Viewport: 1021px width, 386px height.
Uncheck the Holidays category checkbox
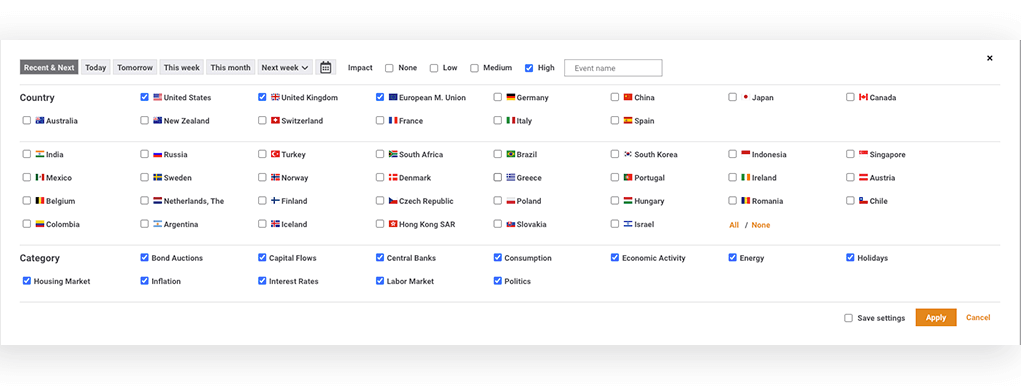click(x=850, y=258)
